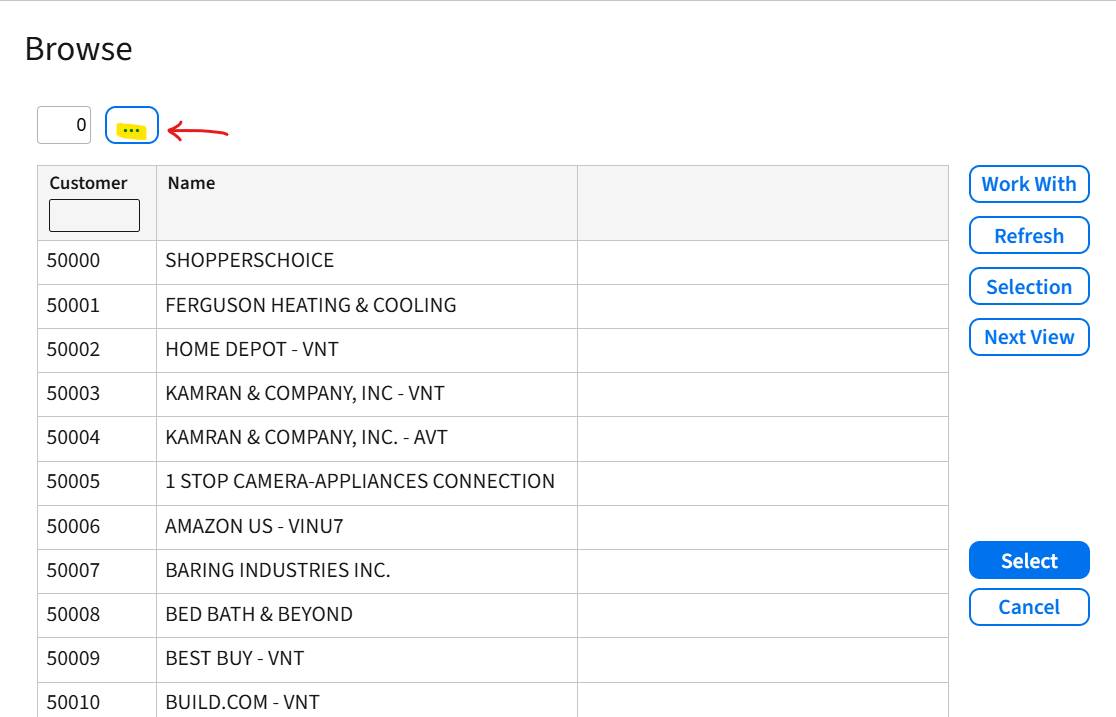Click the Customer filter input box

(95, 215)
